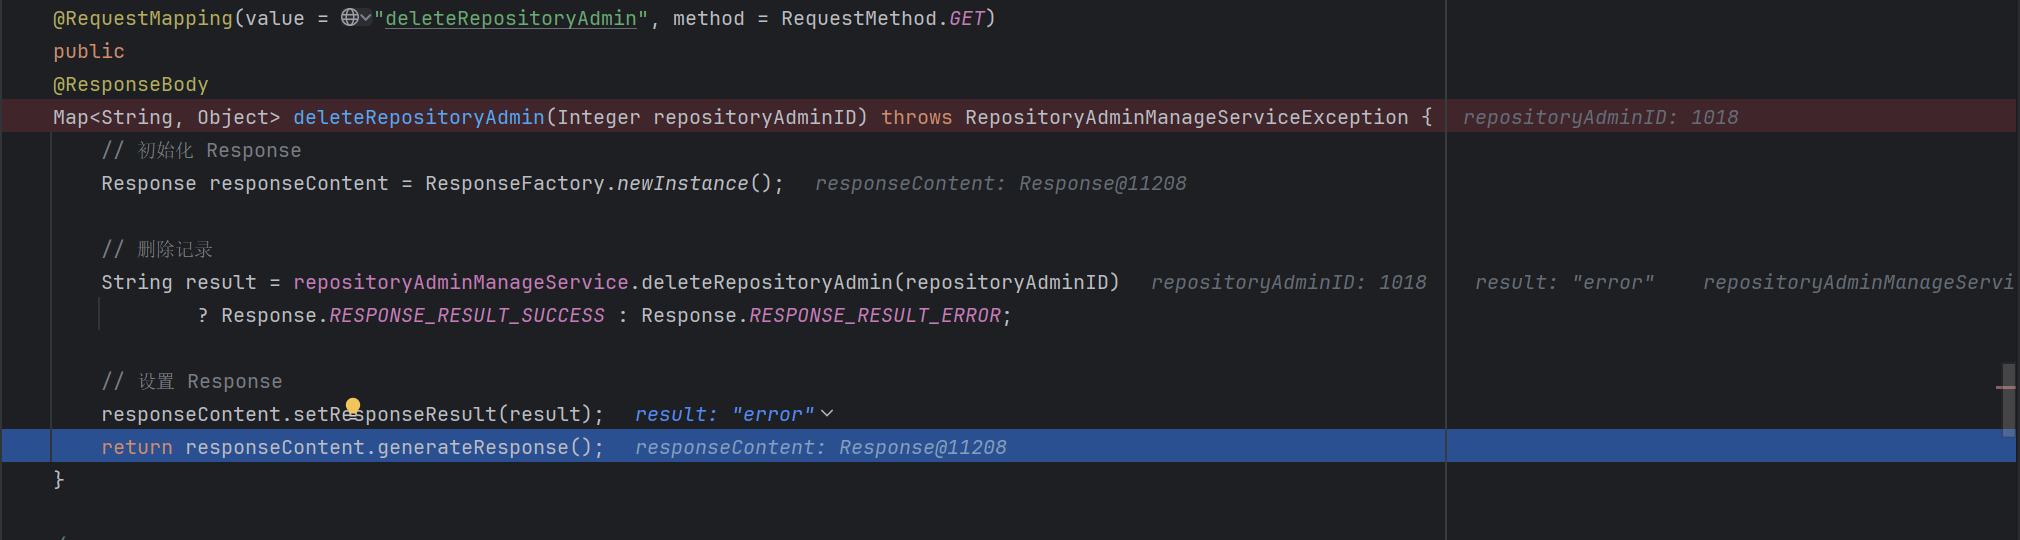This screenshot has width=2020, height=540.
Task: Click the repositoryAdminID: 1018 hint on the method line
Action: click(x=1601, y=117)
